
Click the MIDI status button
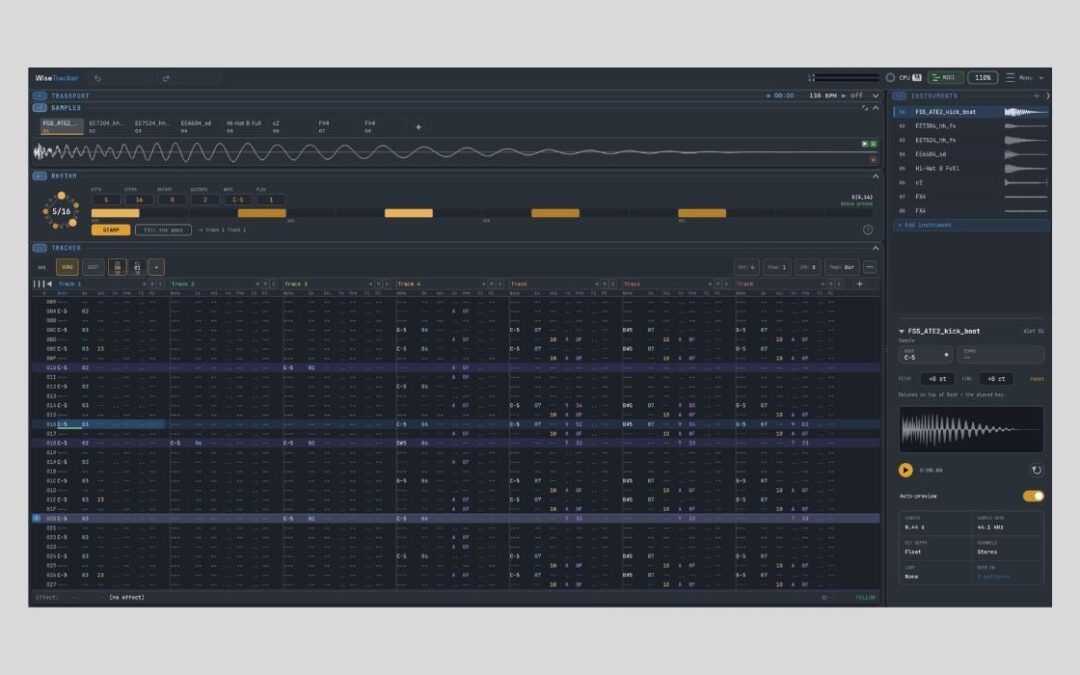(944, 78)
